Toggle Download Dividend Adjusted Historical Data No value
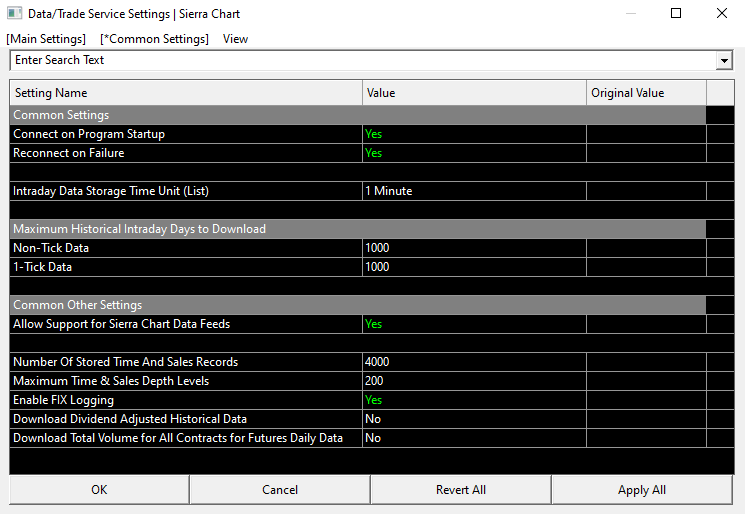The width and height of the screenshot is (745, 514). pyautogui.click(x=474, y=419)
